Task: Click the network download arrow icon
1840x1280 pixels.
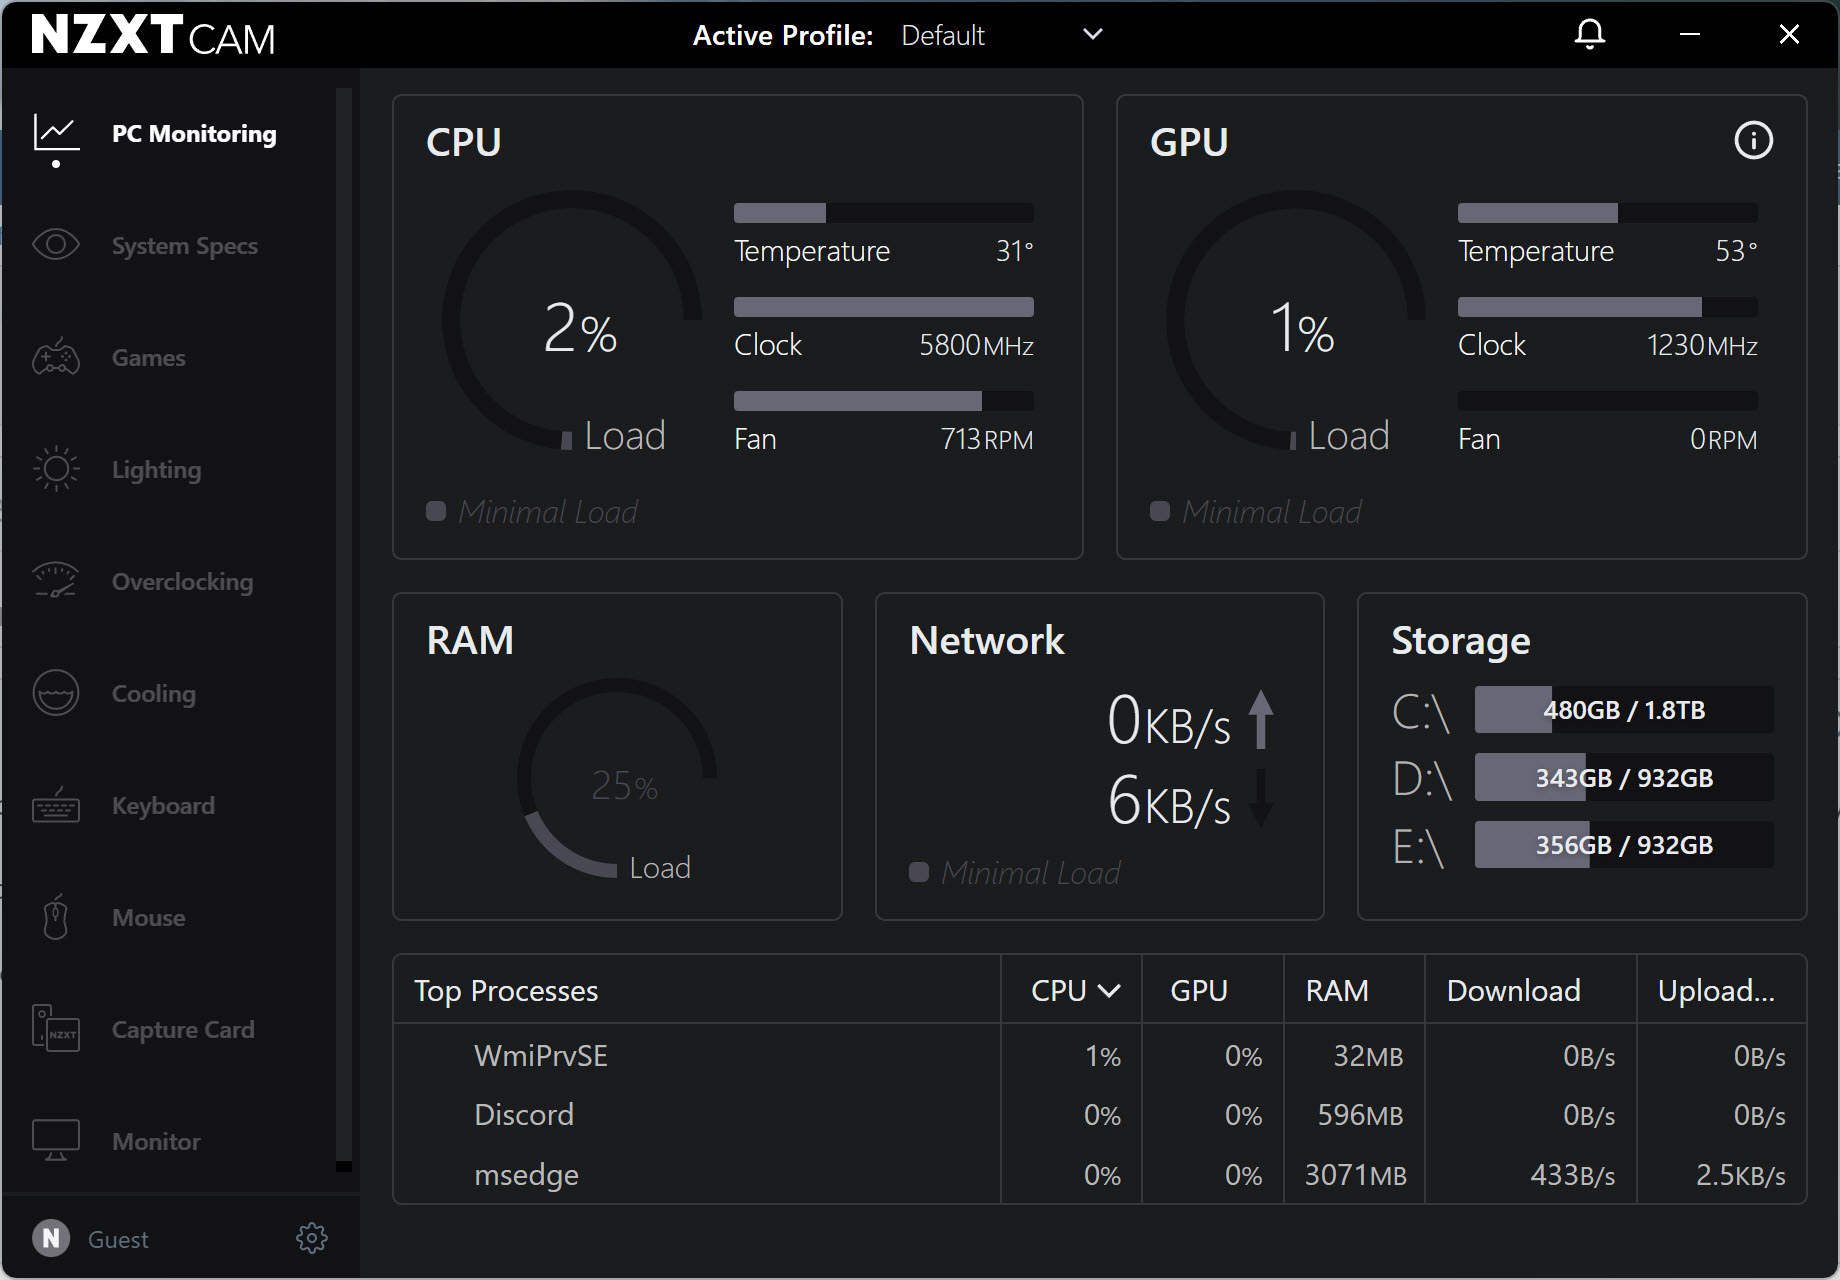Action: pyautogui.click(x=1261, y=798)
